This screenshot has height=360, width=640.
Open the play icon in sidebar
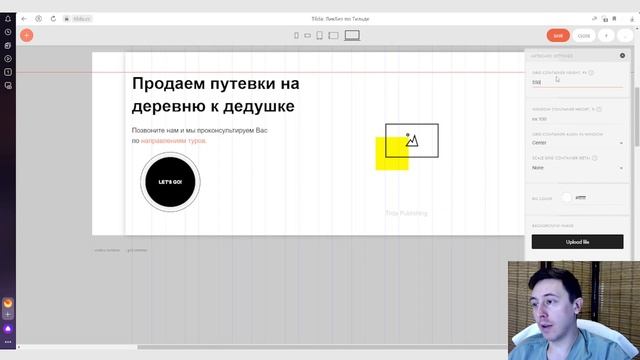(8, 59)
